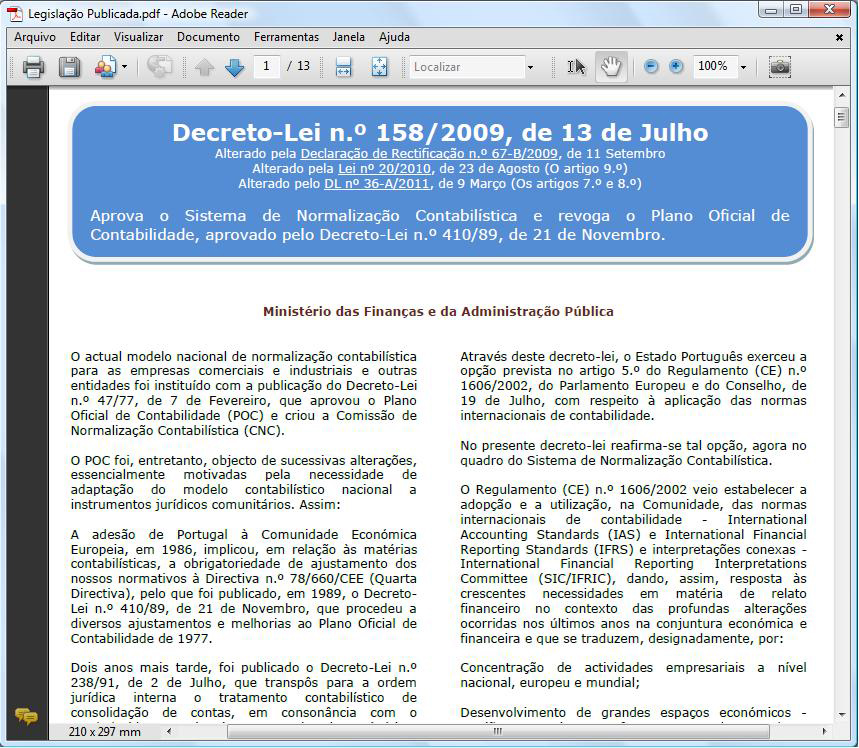
Task: Open the Visualizar menu
Action: click(138, 37)
